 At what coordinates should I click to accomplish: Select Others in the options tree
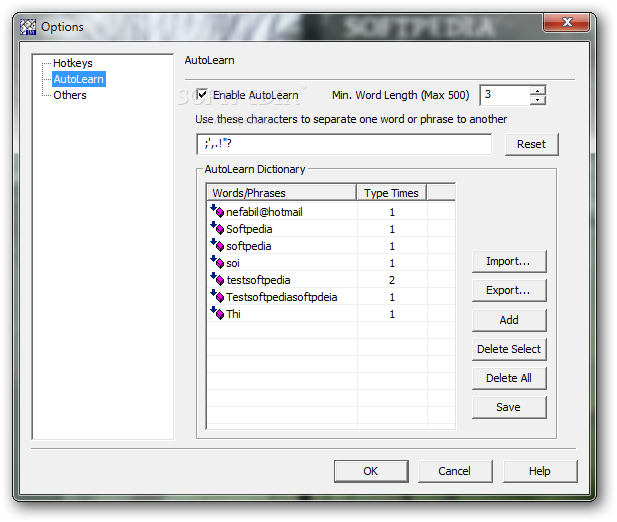(x=70, y=95)
